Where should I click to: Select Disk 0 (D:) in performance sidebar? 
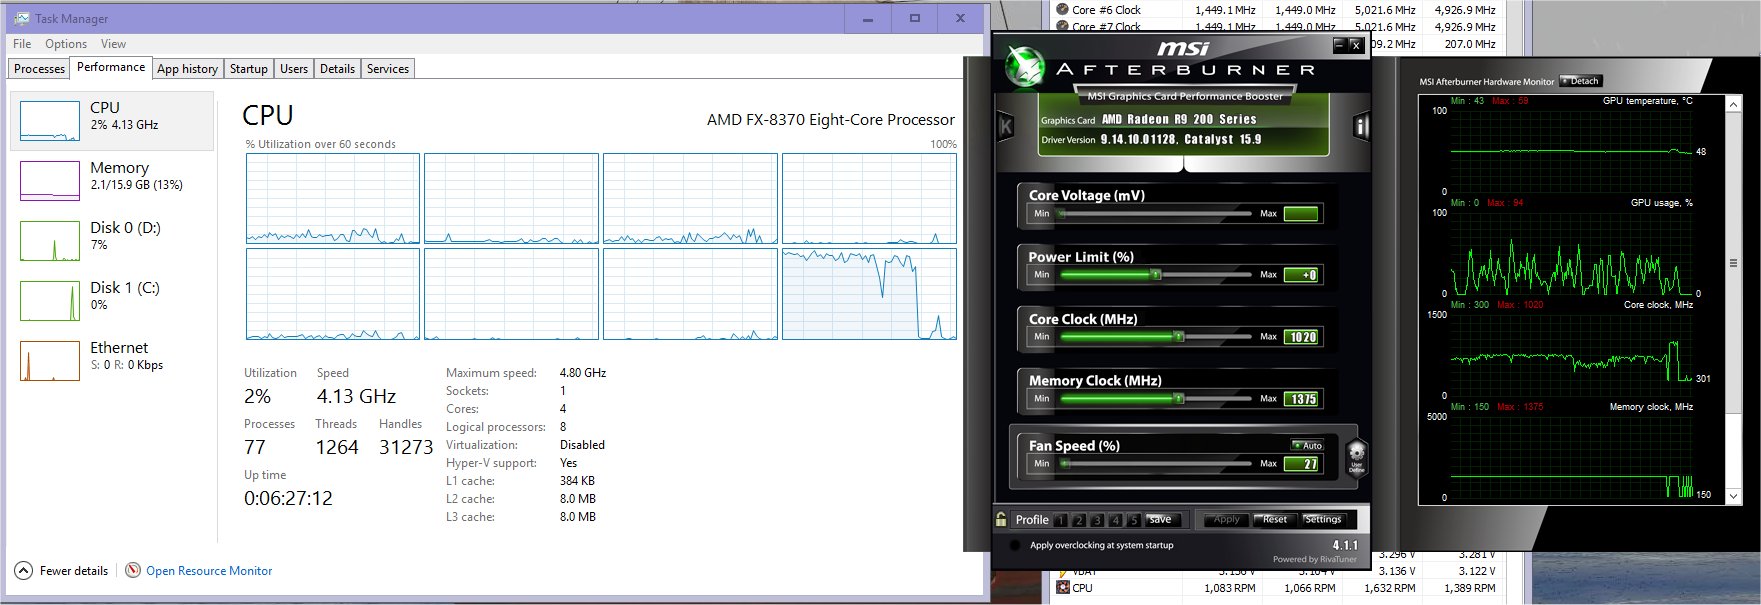(112, 241)
